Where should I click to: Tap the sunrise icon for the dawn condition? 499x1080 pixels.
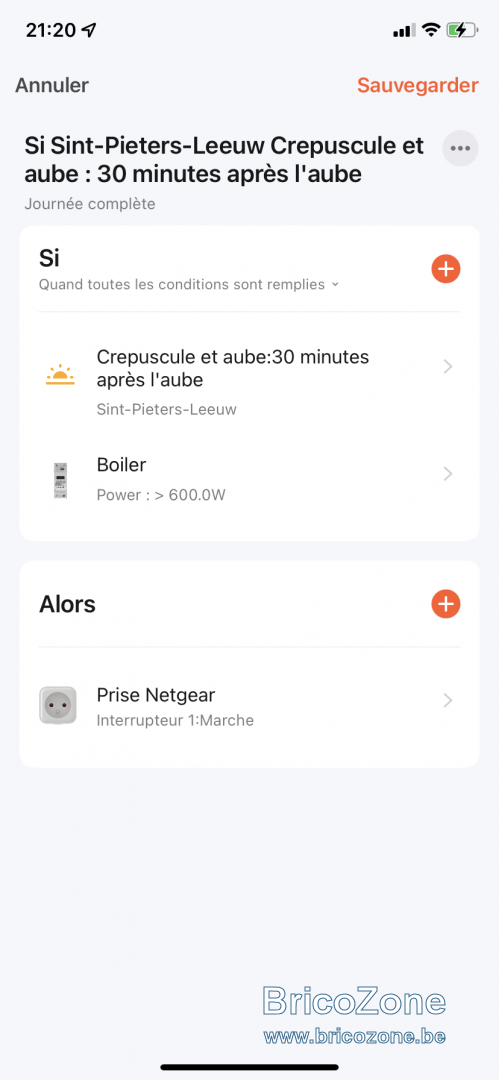(x=60, y=376)
